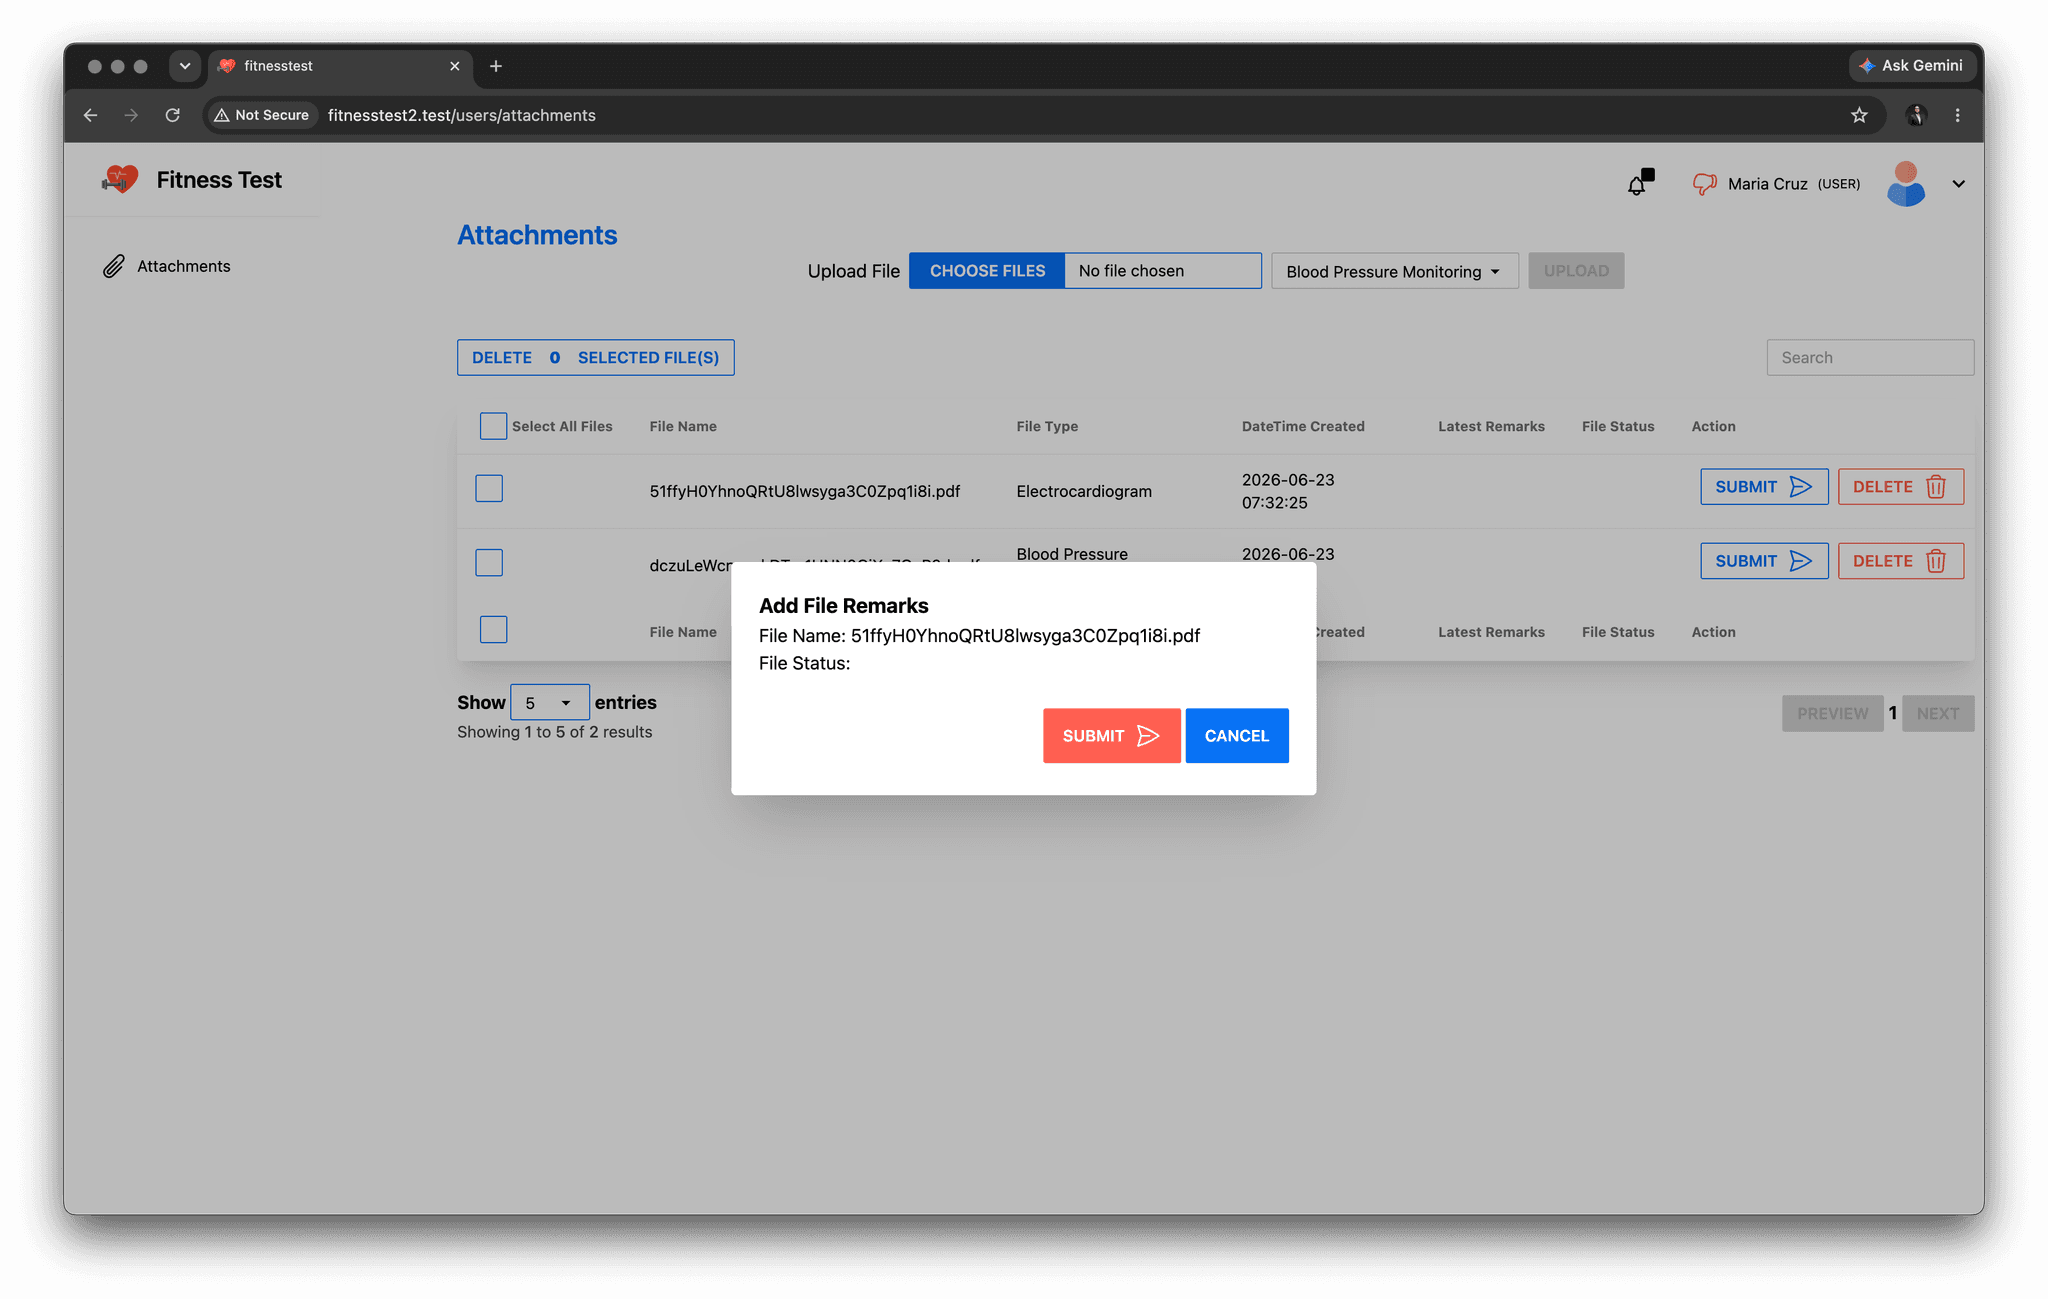Submit the Electrocardiogram file row
2048x1299 pixels.
tap(1764, 487)
